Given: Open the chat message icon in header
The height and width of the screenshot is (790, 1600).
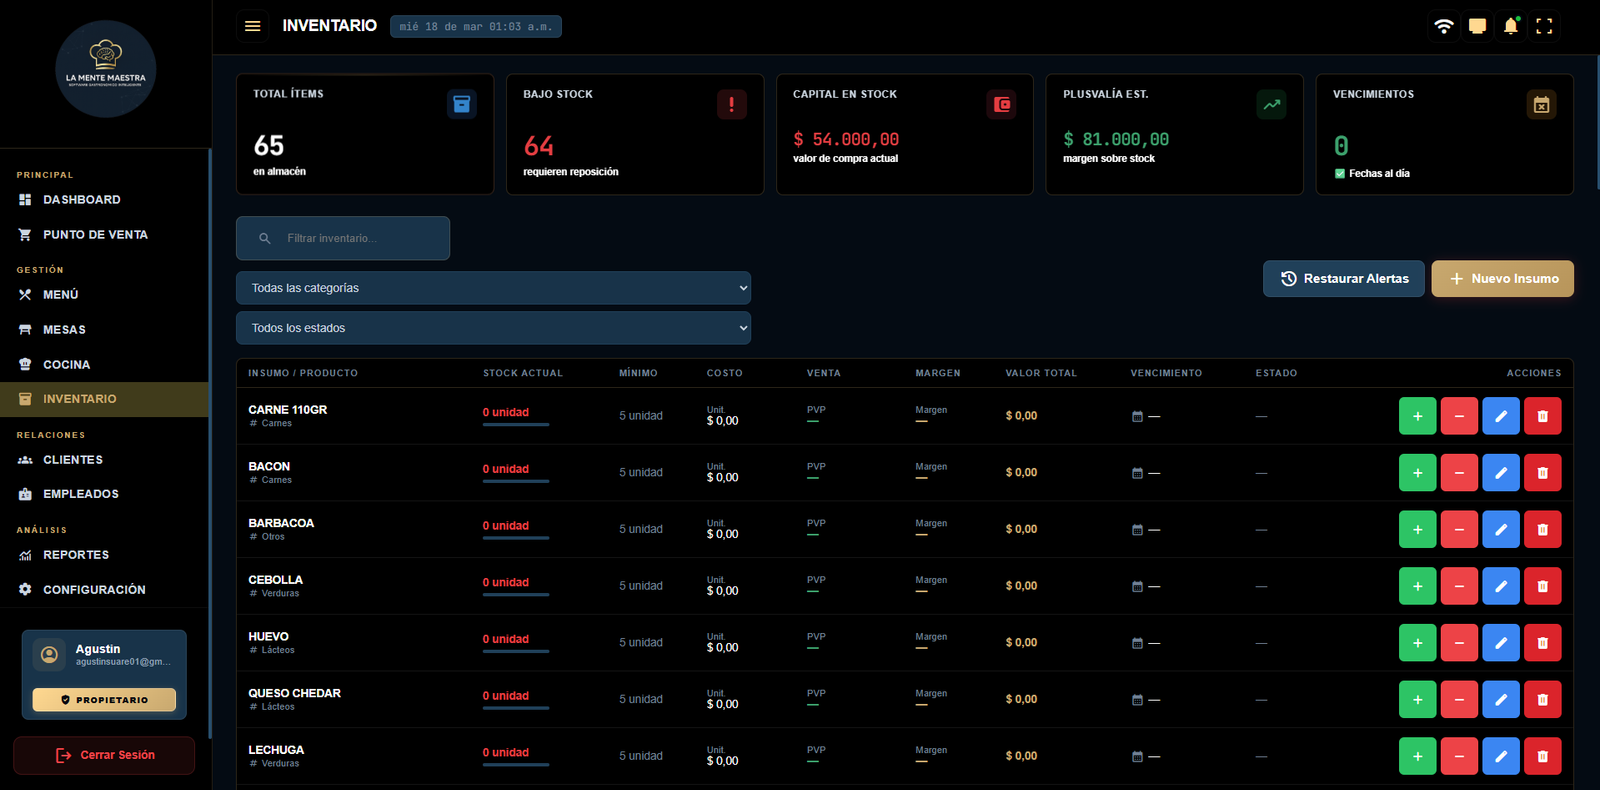Looking at the screenshot, I should [1477, 26].
